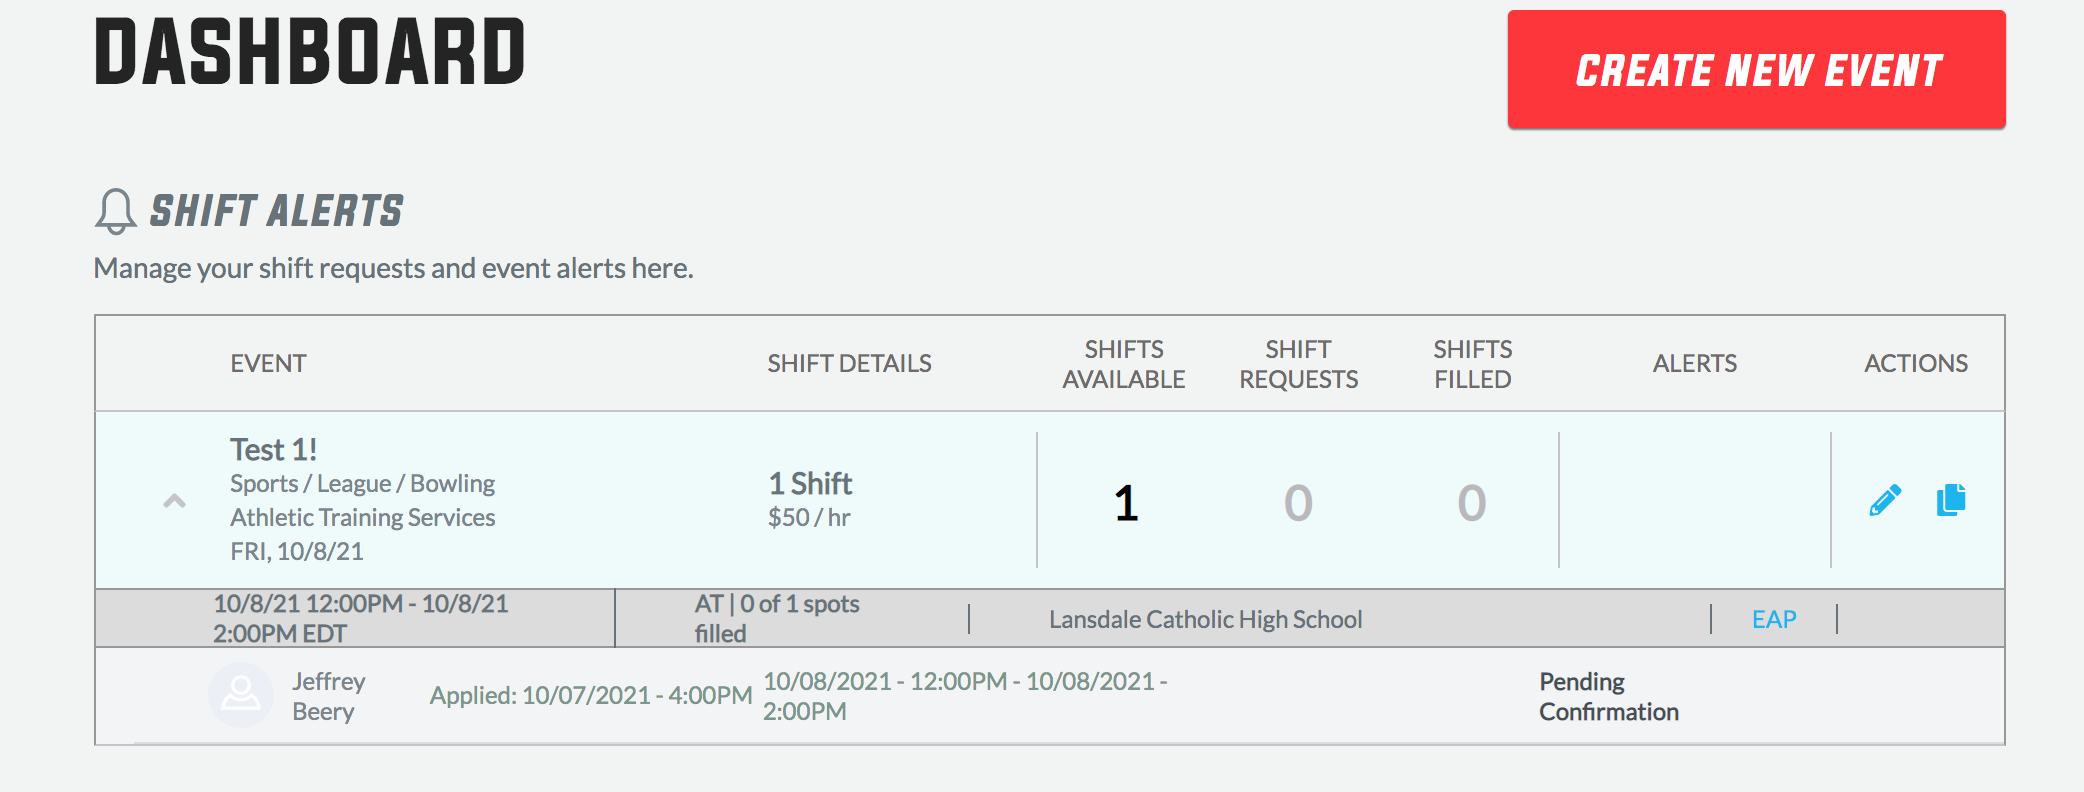Select the shifts available count of 1
The image size is (2084, 792).
(x=1126, y=503)
